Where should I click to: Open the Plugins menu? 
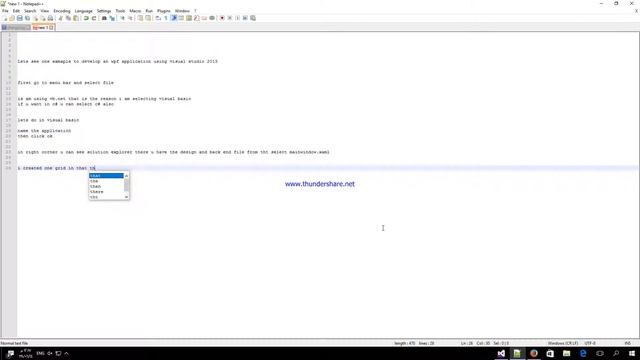point(164,11)
